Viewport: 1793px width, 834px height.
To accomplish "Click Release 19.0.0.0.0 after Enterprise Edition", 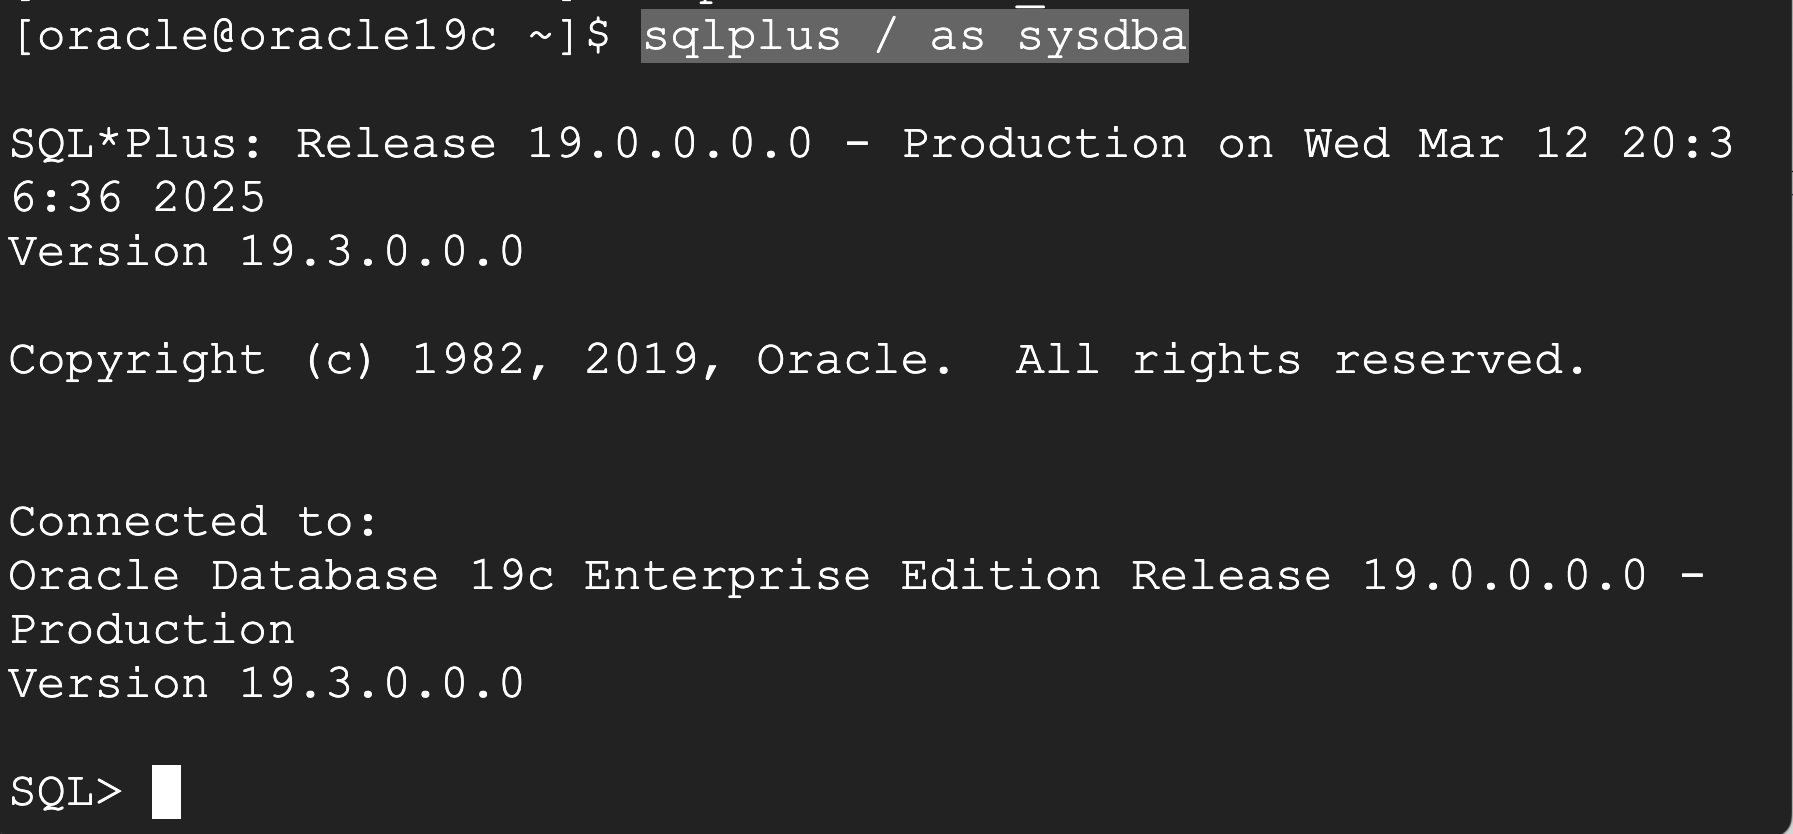I will [1388, 576].
